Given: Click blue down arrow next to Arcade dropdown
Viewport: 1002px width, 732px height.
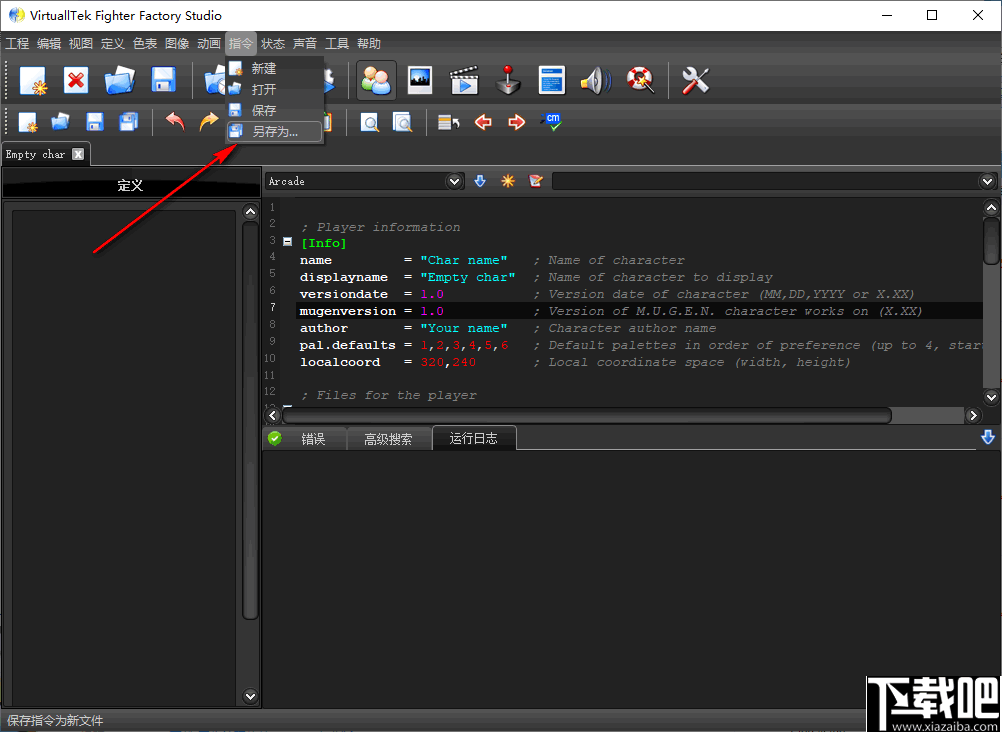Looking at the screenshot, I should pos(480,182).
